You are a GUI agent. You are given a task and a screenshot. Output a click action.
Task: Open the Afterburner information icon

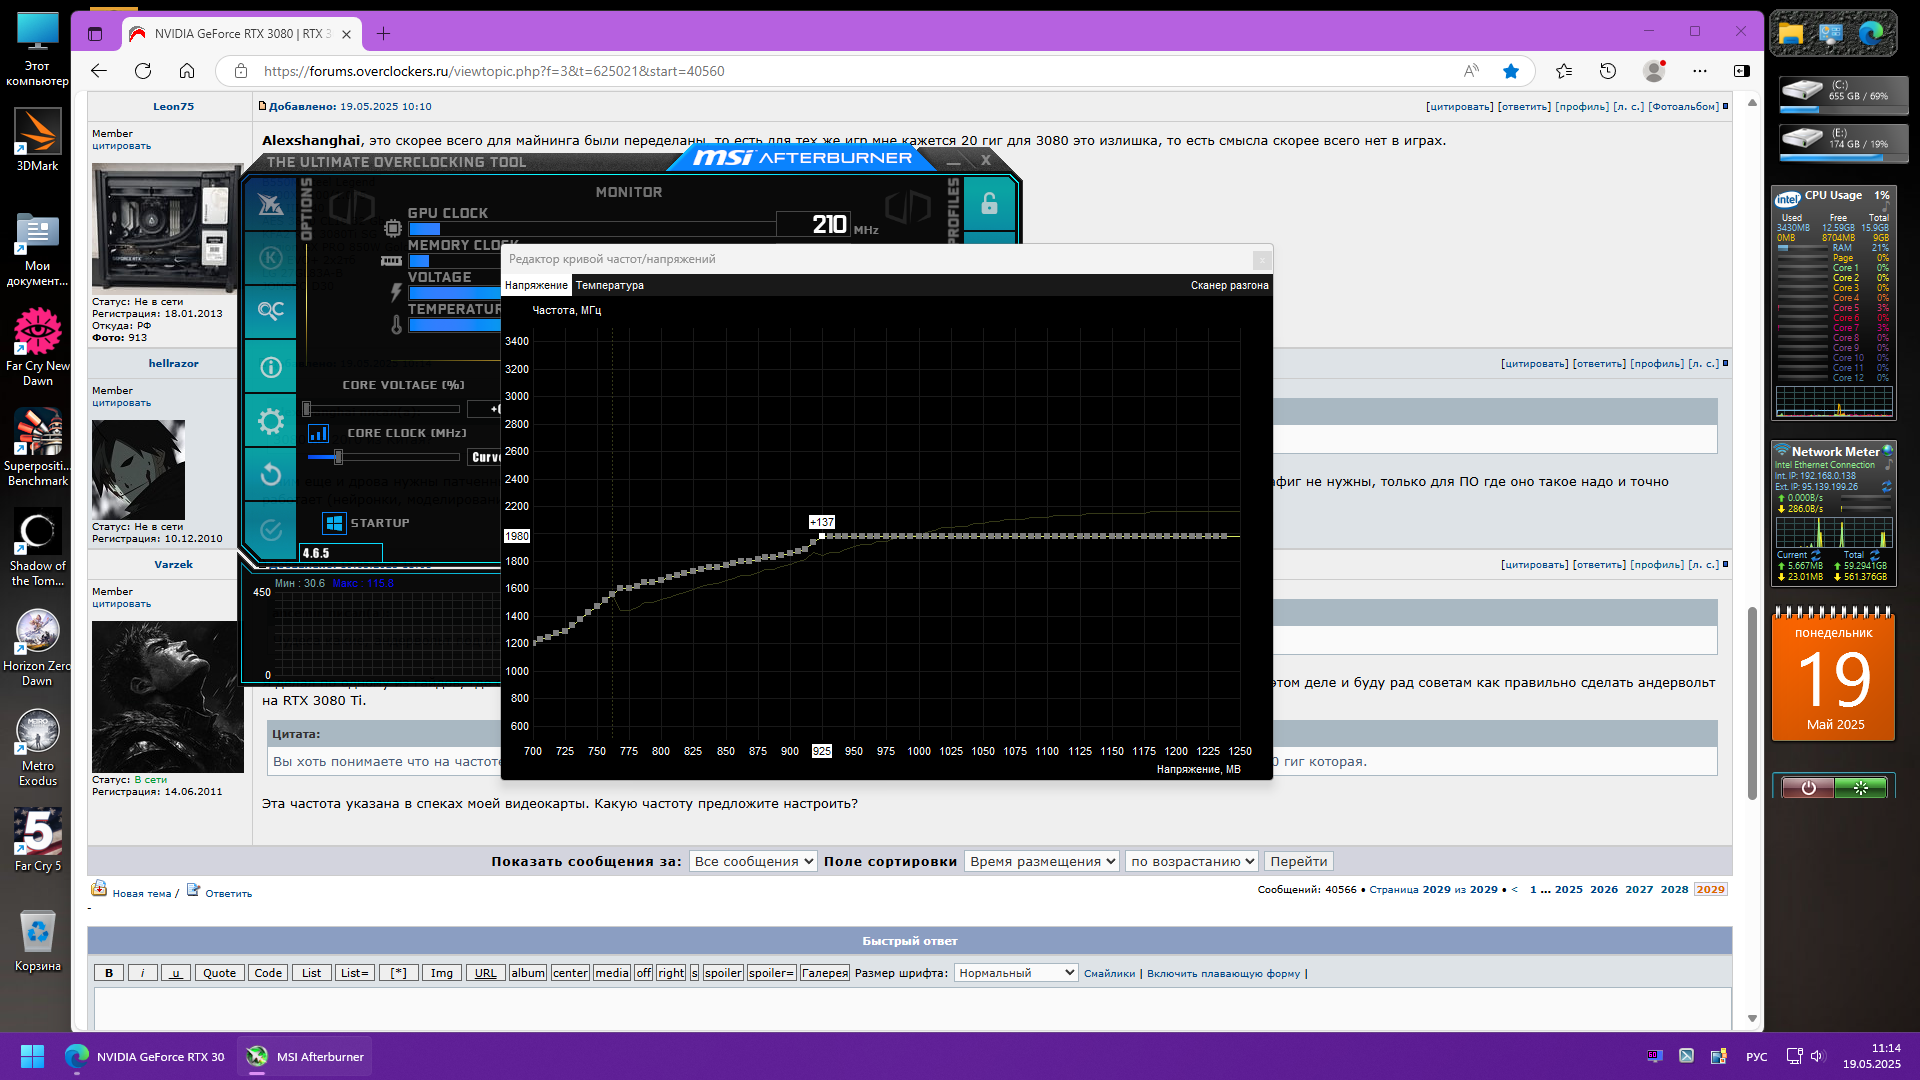tap(270, 367)
